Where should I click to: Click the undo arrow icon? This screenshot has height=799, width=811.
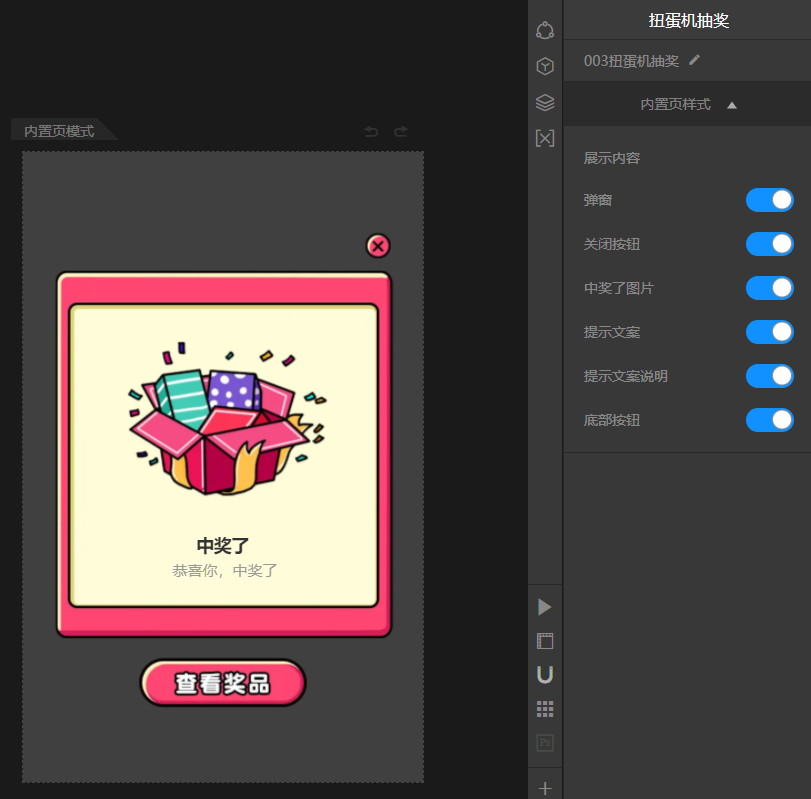pos(371,131)
